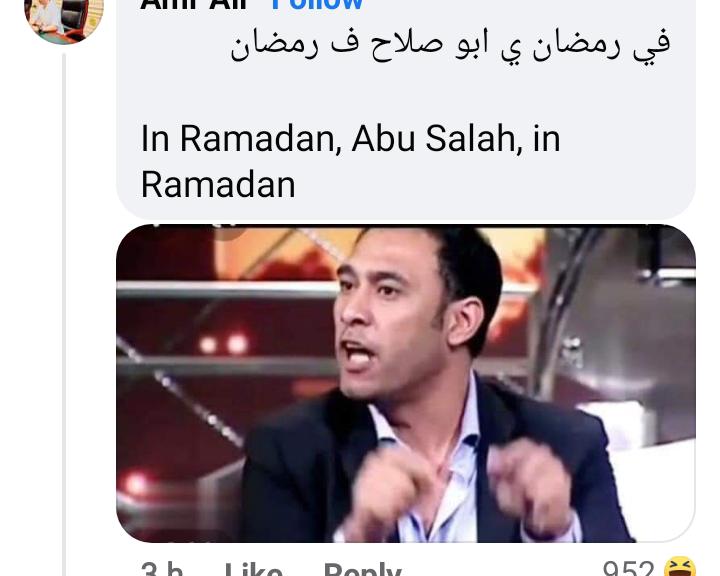Like this comment

(253, 570)
